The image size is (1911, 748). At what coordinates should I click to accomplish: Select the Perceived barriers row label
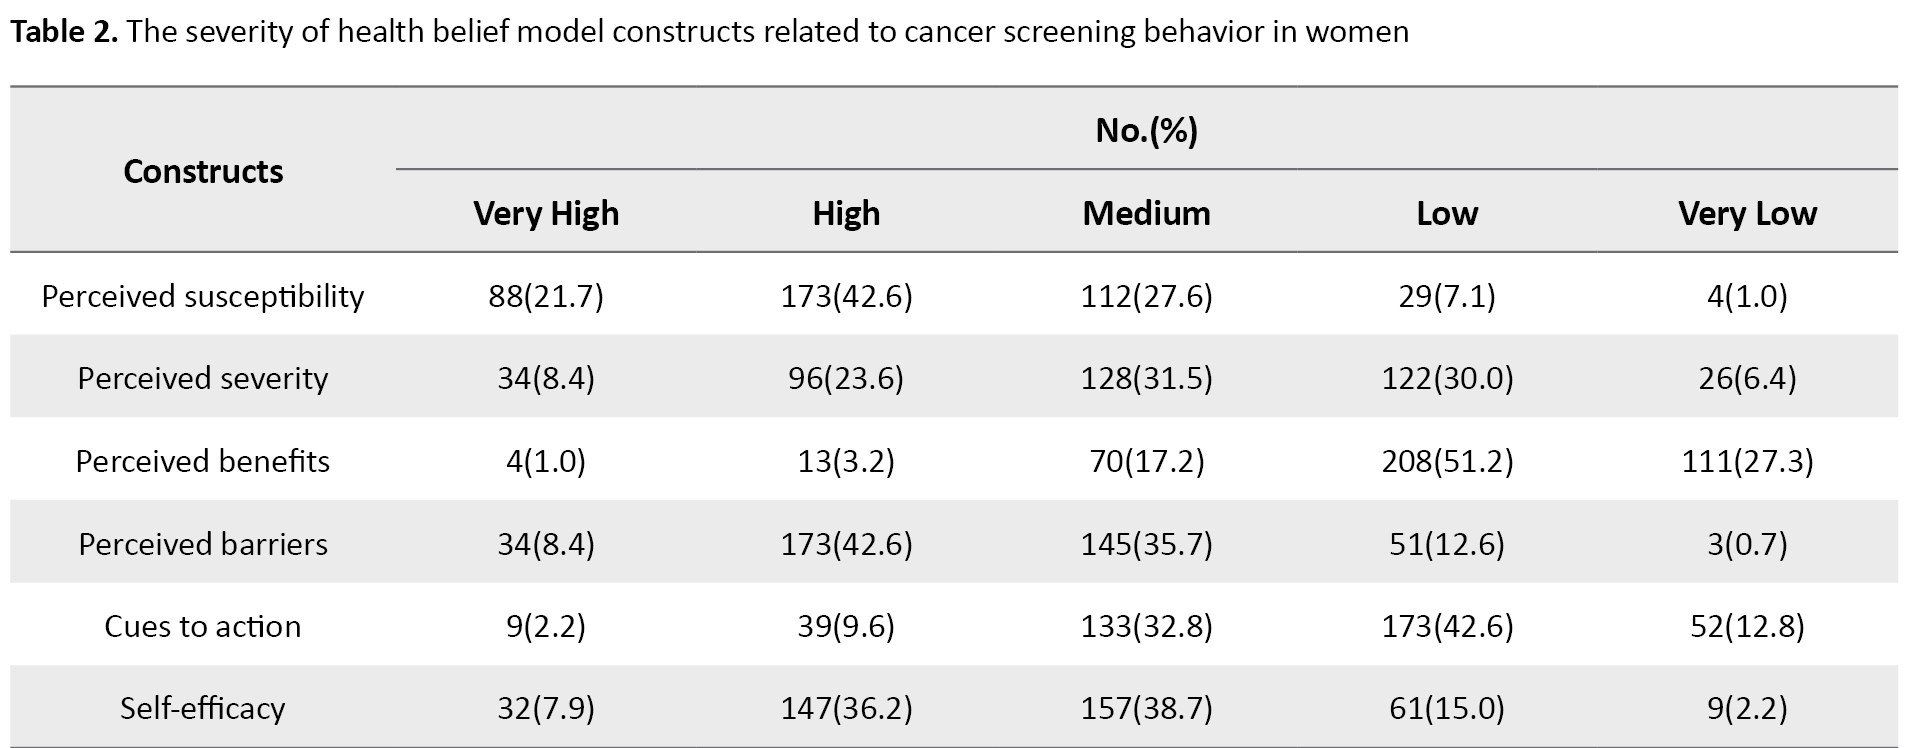pos(203,544)
